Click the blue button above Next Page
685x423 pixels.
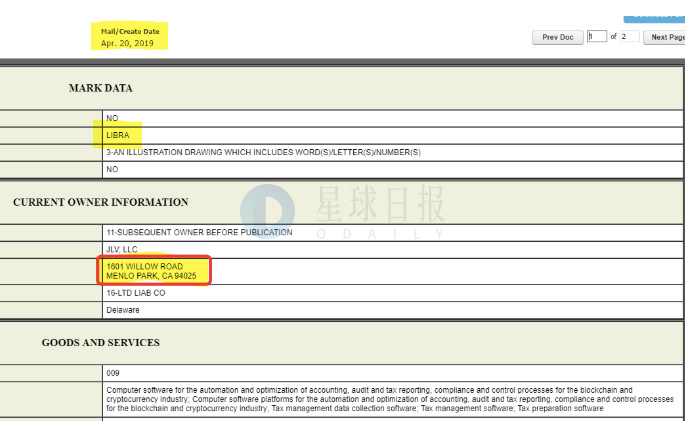point(654,19)
